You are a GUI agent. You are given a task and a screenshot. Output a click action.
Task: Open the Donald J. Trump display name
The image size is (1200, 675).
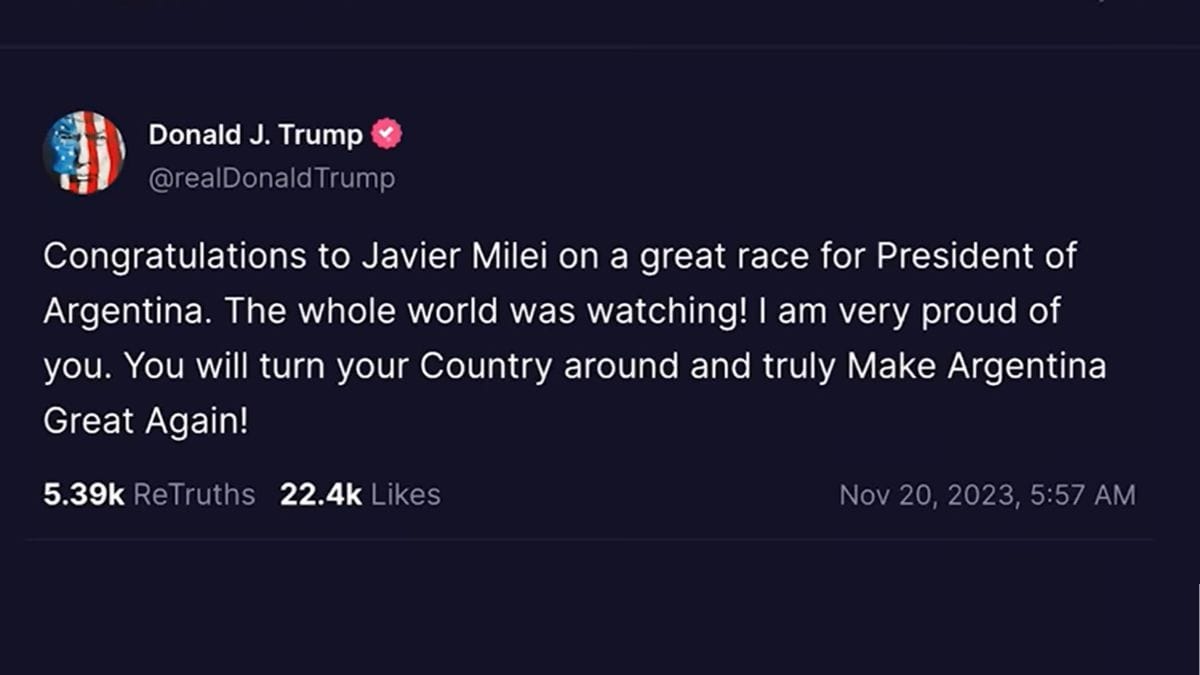tap(255, 134)
